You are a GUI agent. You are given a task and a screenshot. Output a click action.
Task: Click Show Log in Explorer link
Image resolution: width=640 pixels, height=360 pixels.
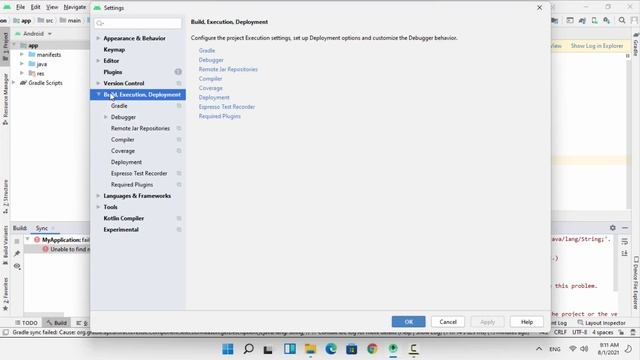click(597, 46)
